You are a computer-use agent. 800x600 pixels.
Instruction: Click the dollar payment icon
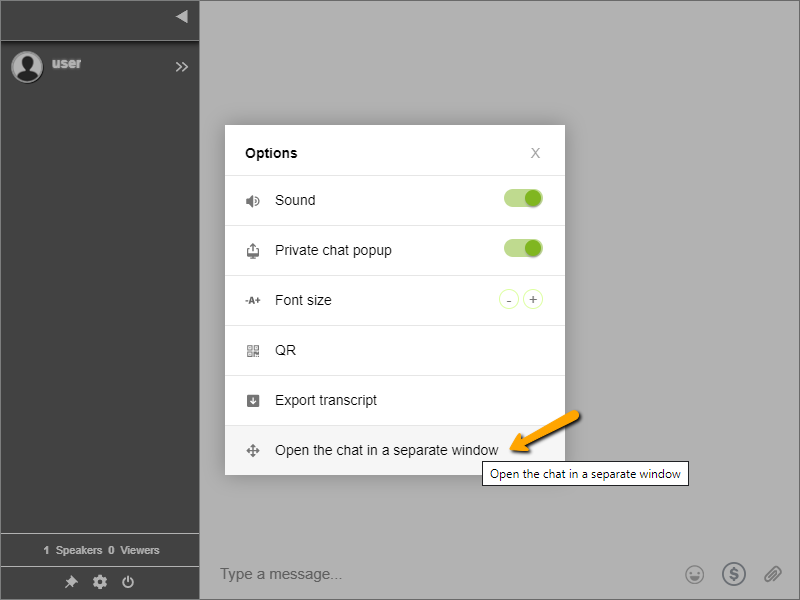(734, 574)
